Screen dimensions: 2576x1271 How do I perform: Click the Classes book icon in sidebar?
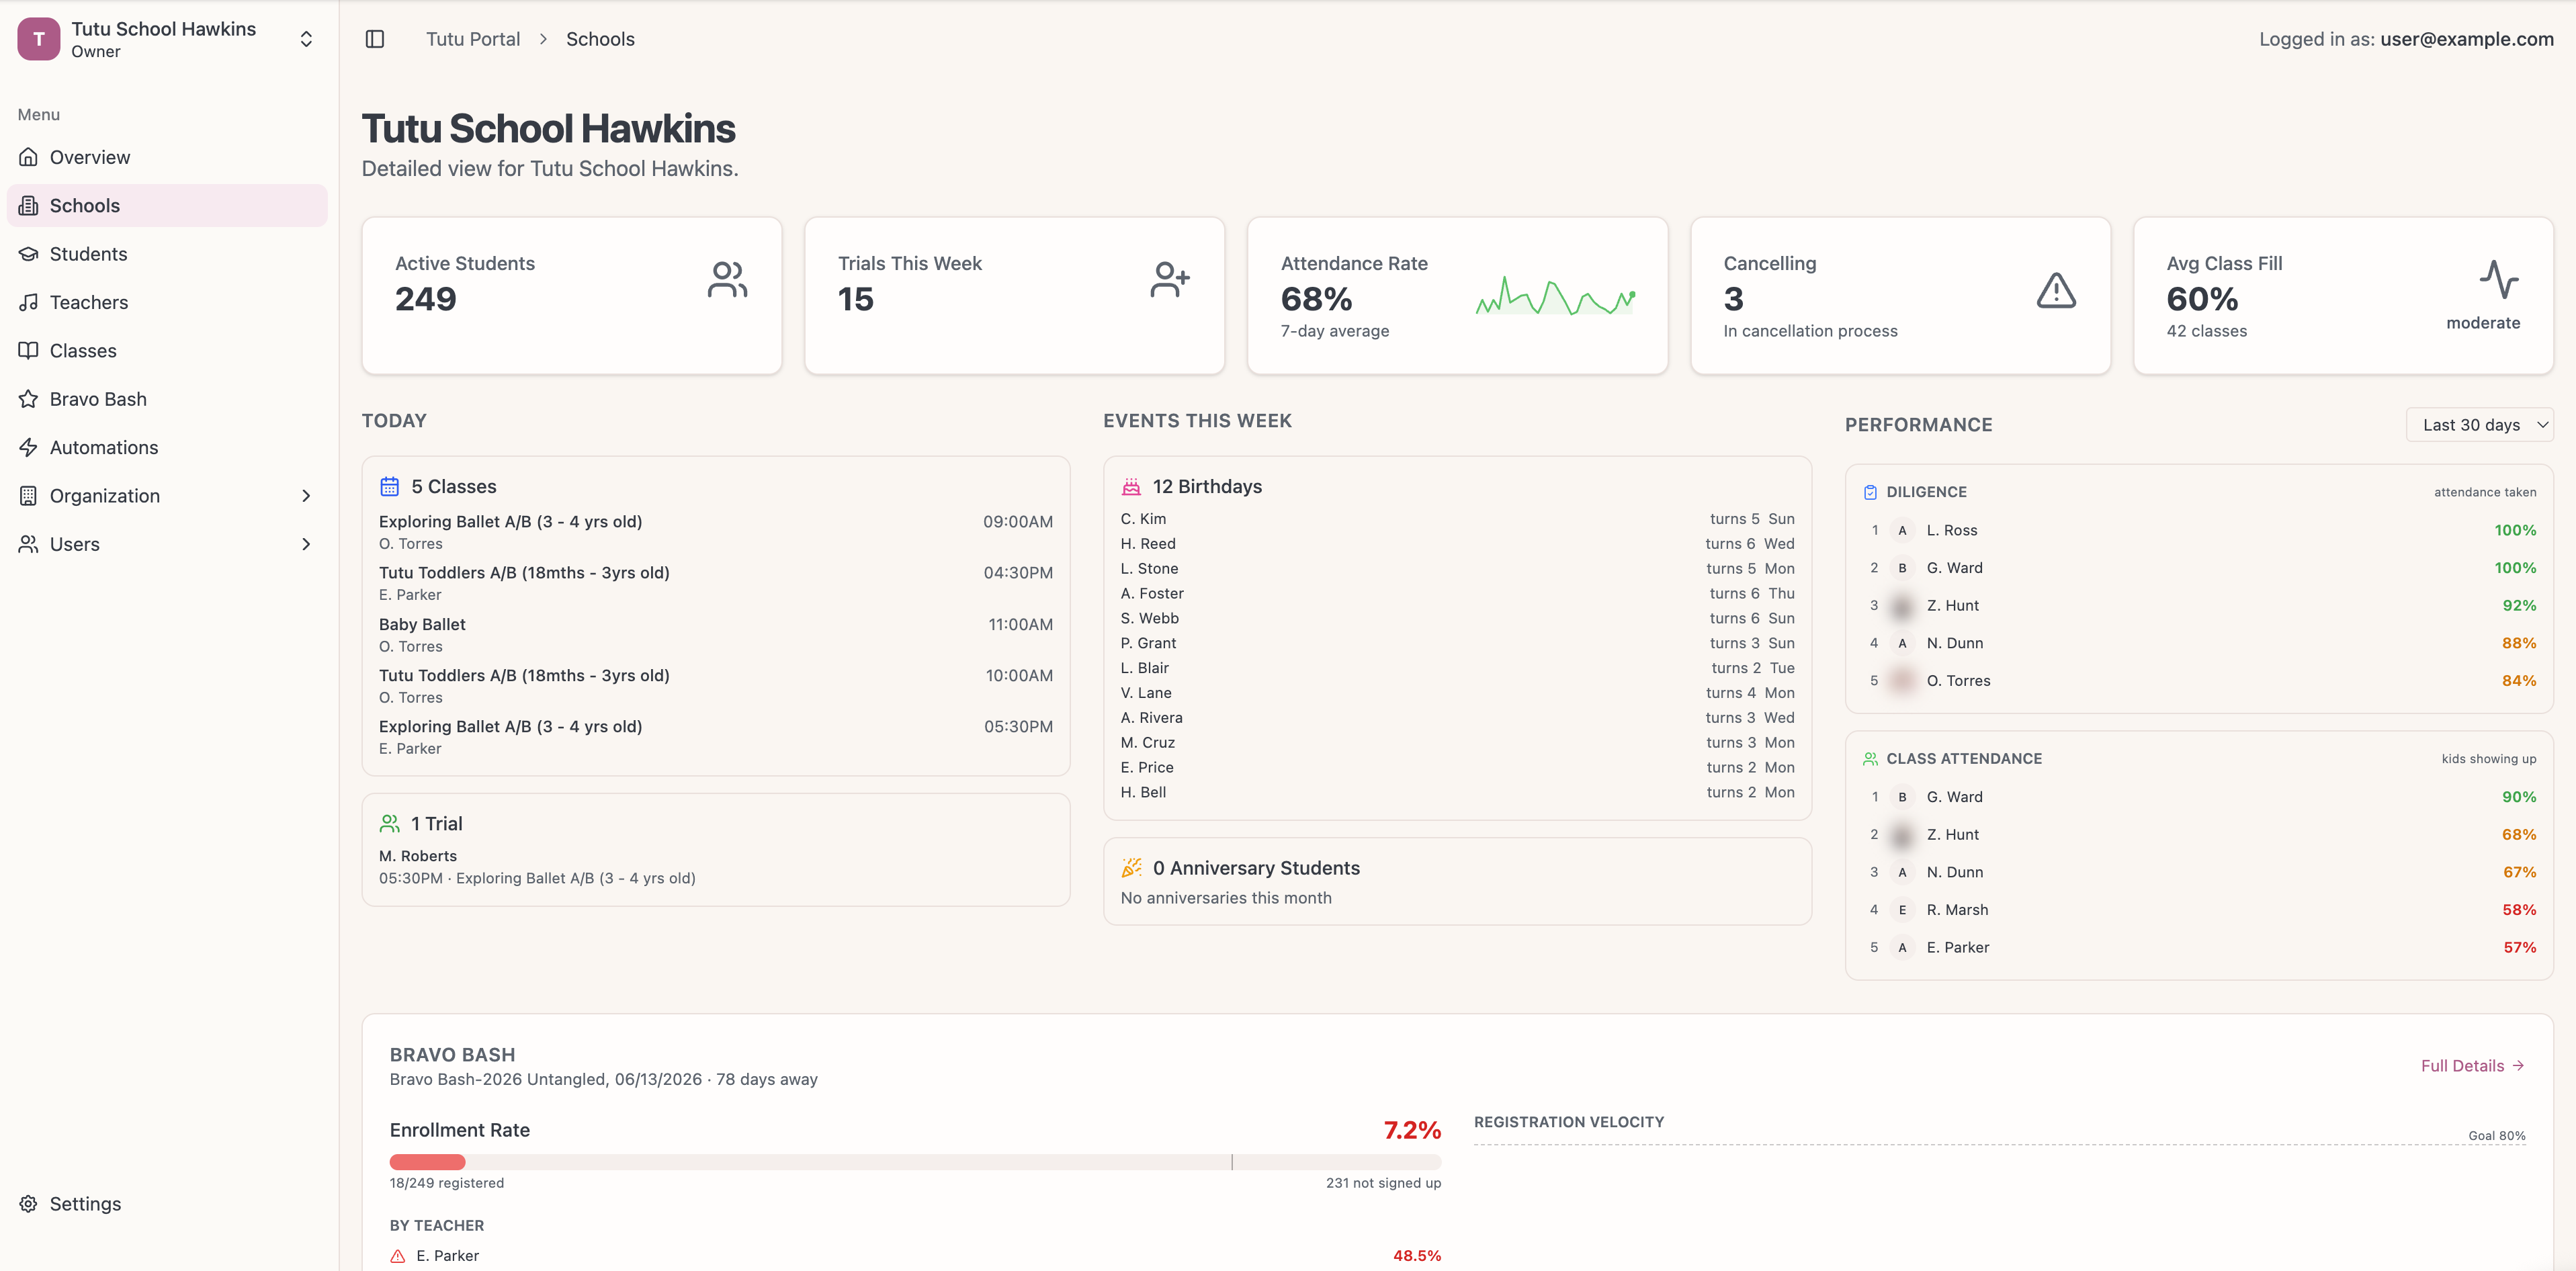click(x=29, y=350)
